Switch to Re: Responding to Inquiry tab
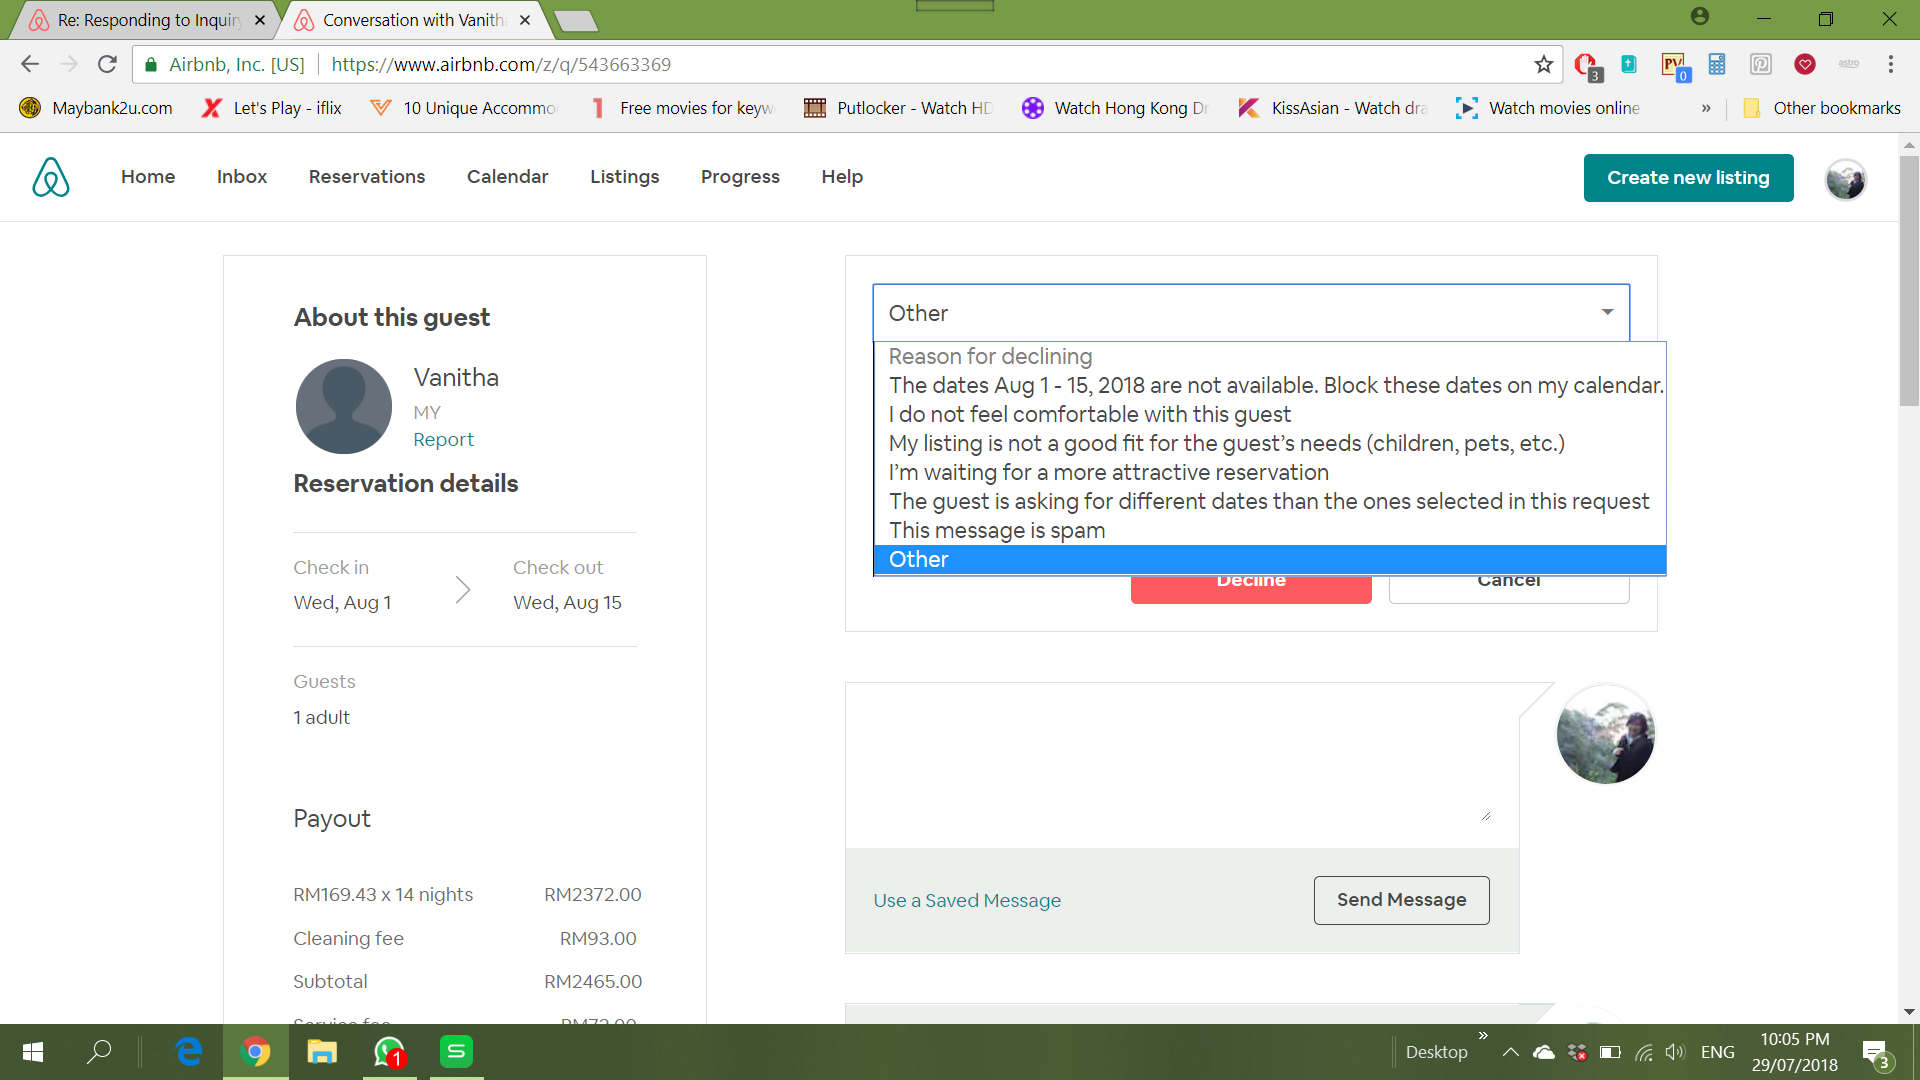 pyautogui.click(x=148, y=20)
